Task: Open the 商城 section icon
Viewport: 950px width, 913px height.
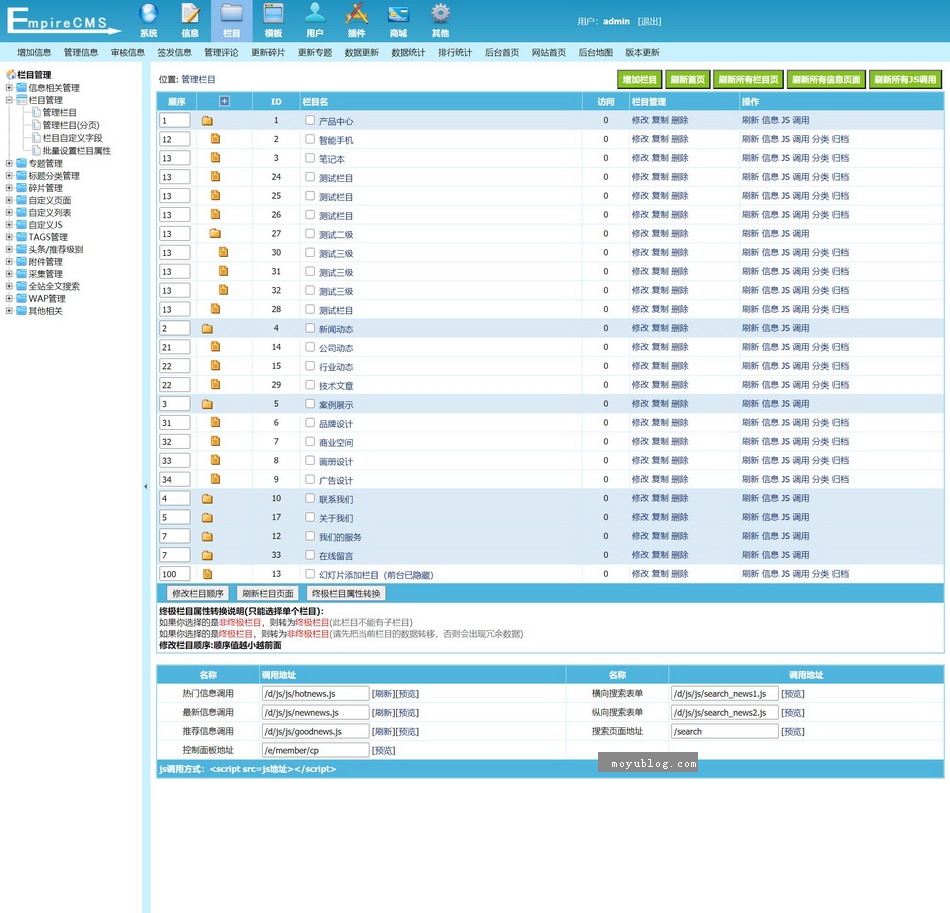Action: [398, 20]
